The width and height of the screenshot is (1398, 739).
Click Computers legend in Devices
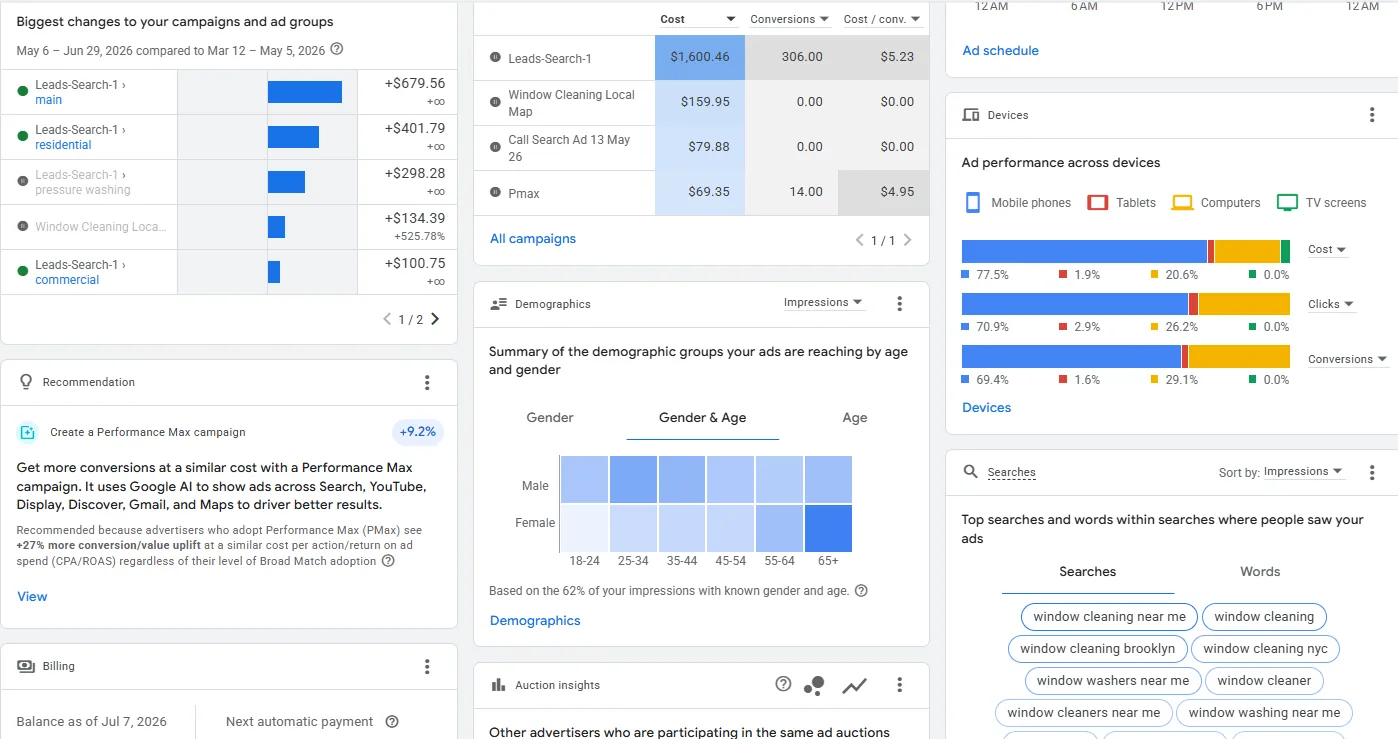point(1216,202)
